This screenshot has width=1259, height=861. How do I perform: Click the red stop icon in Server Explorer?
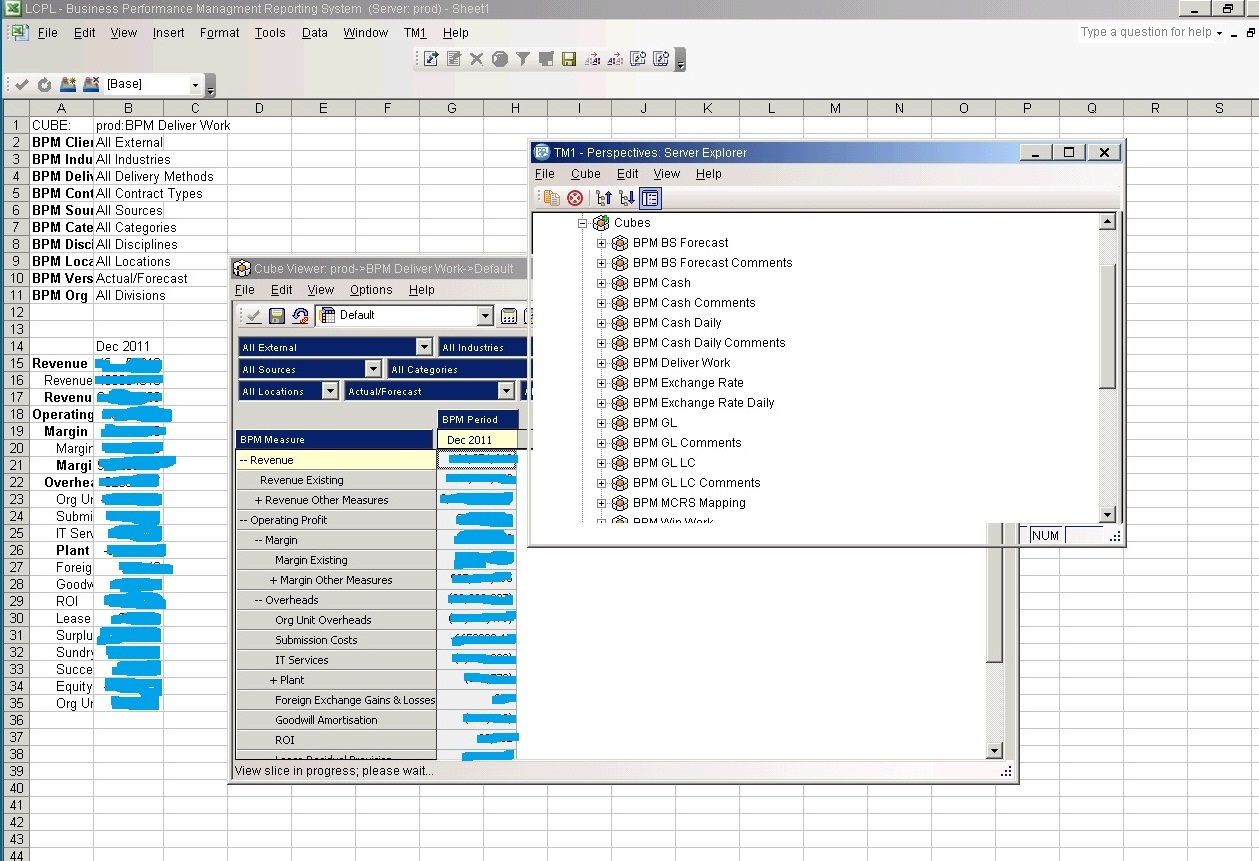click(575, 198)
